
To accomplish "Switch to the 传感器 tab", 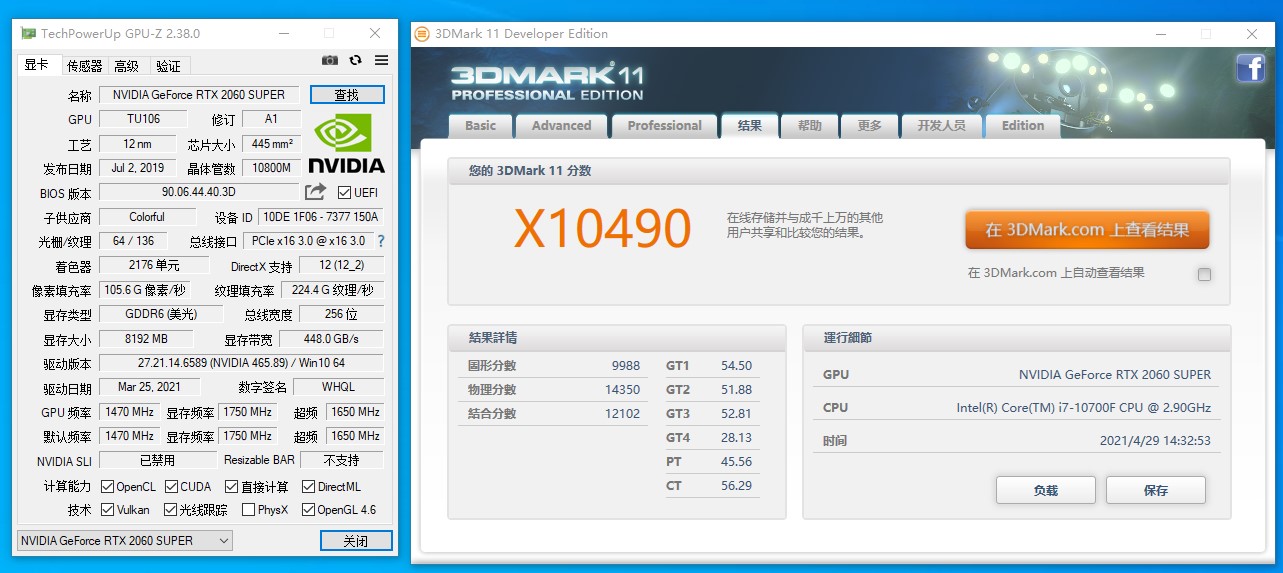I will coord(84,66).
